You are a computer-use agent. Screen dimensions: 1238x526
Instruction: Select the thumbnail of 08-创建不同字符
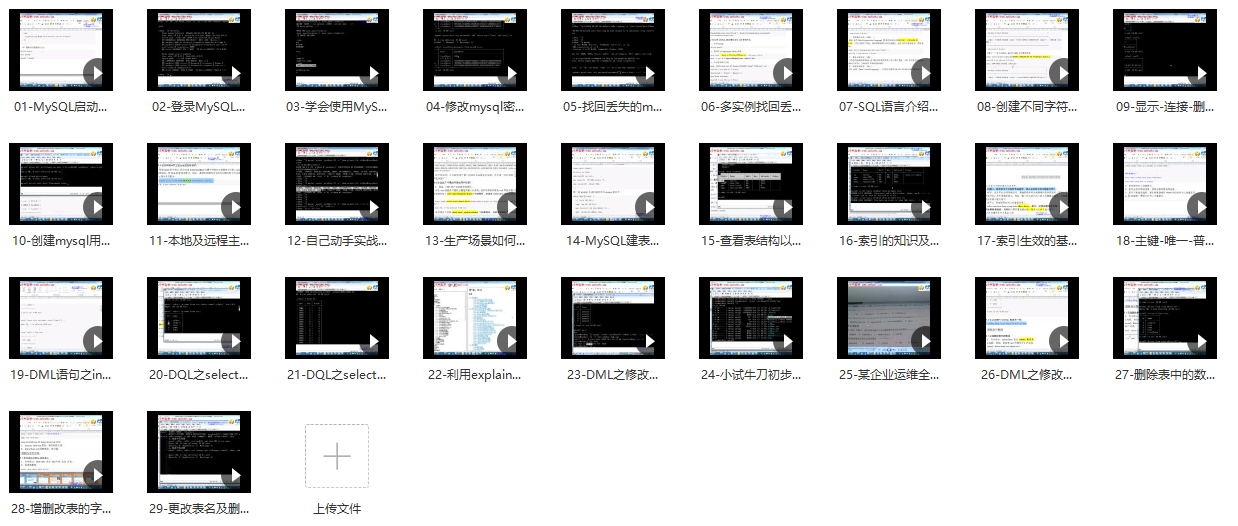point(1027,50)
